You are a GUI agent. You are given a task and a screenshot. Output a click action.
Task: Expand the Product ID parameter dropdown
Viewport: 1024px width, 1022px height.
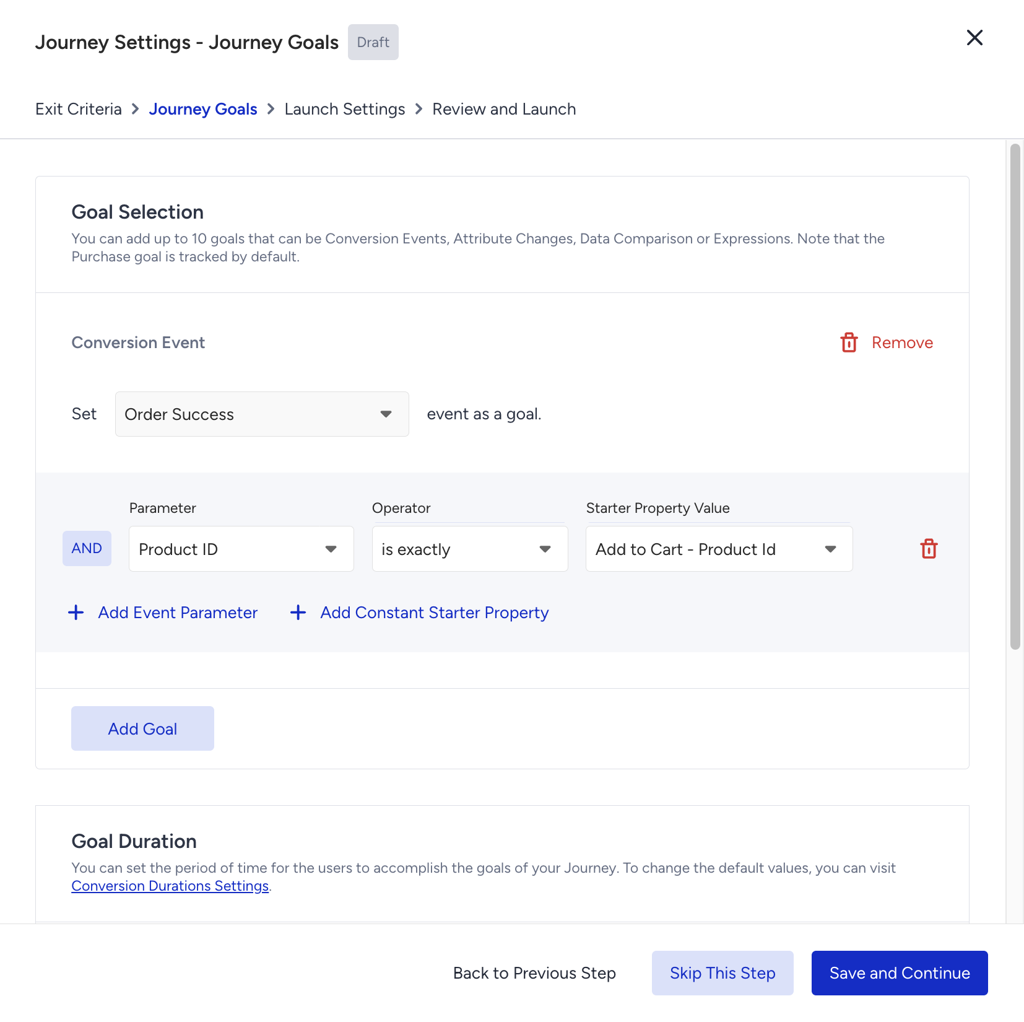click(241, 549)
